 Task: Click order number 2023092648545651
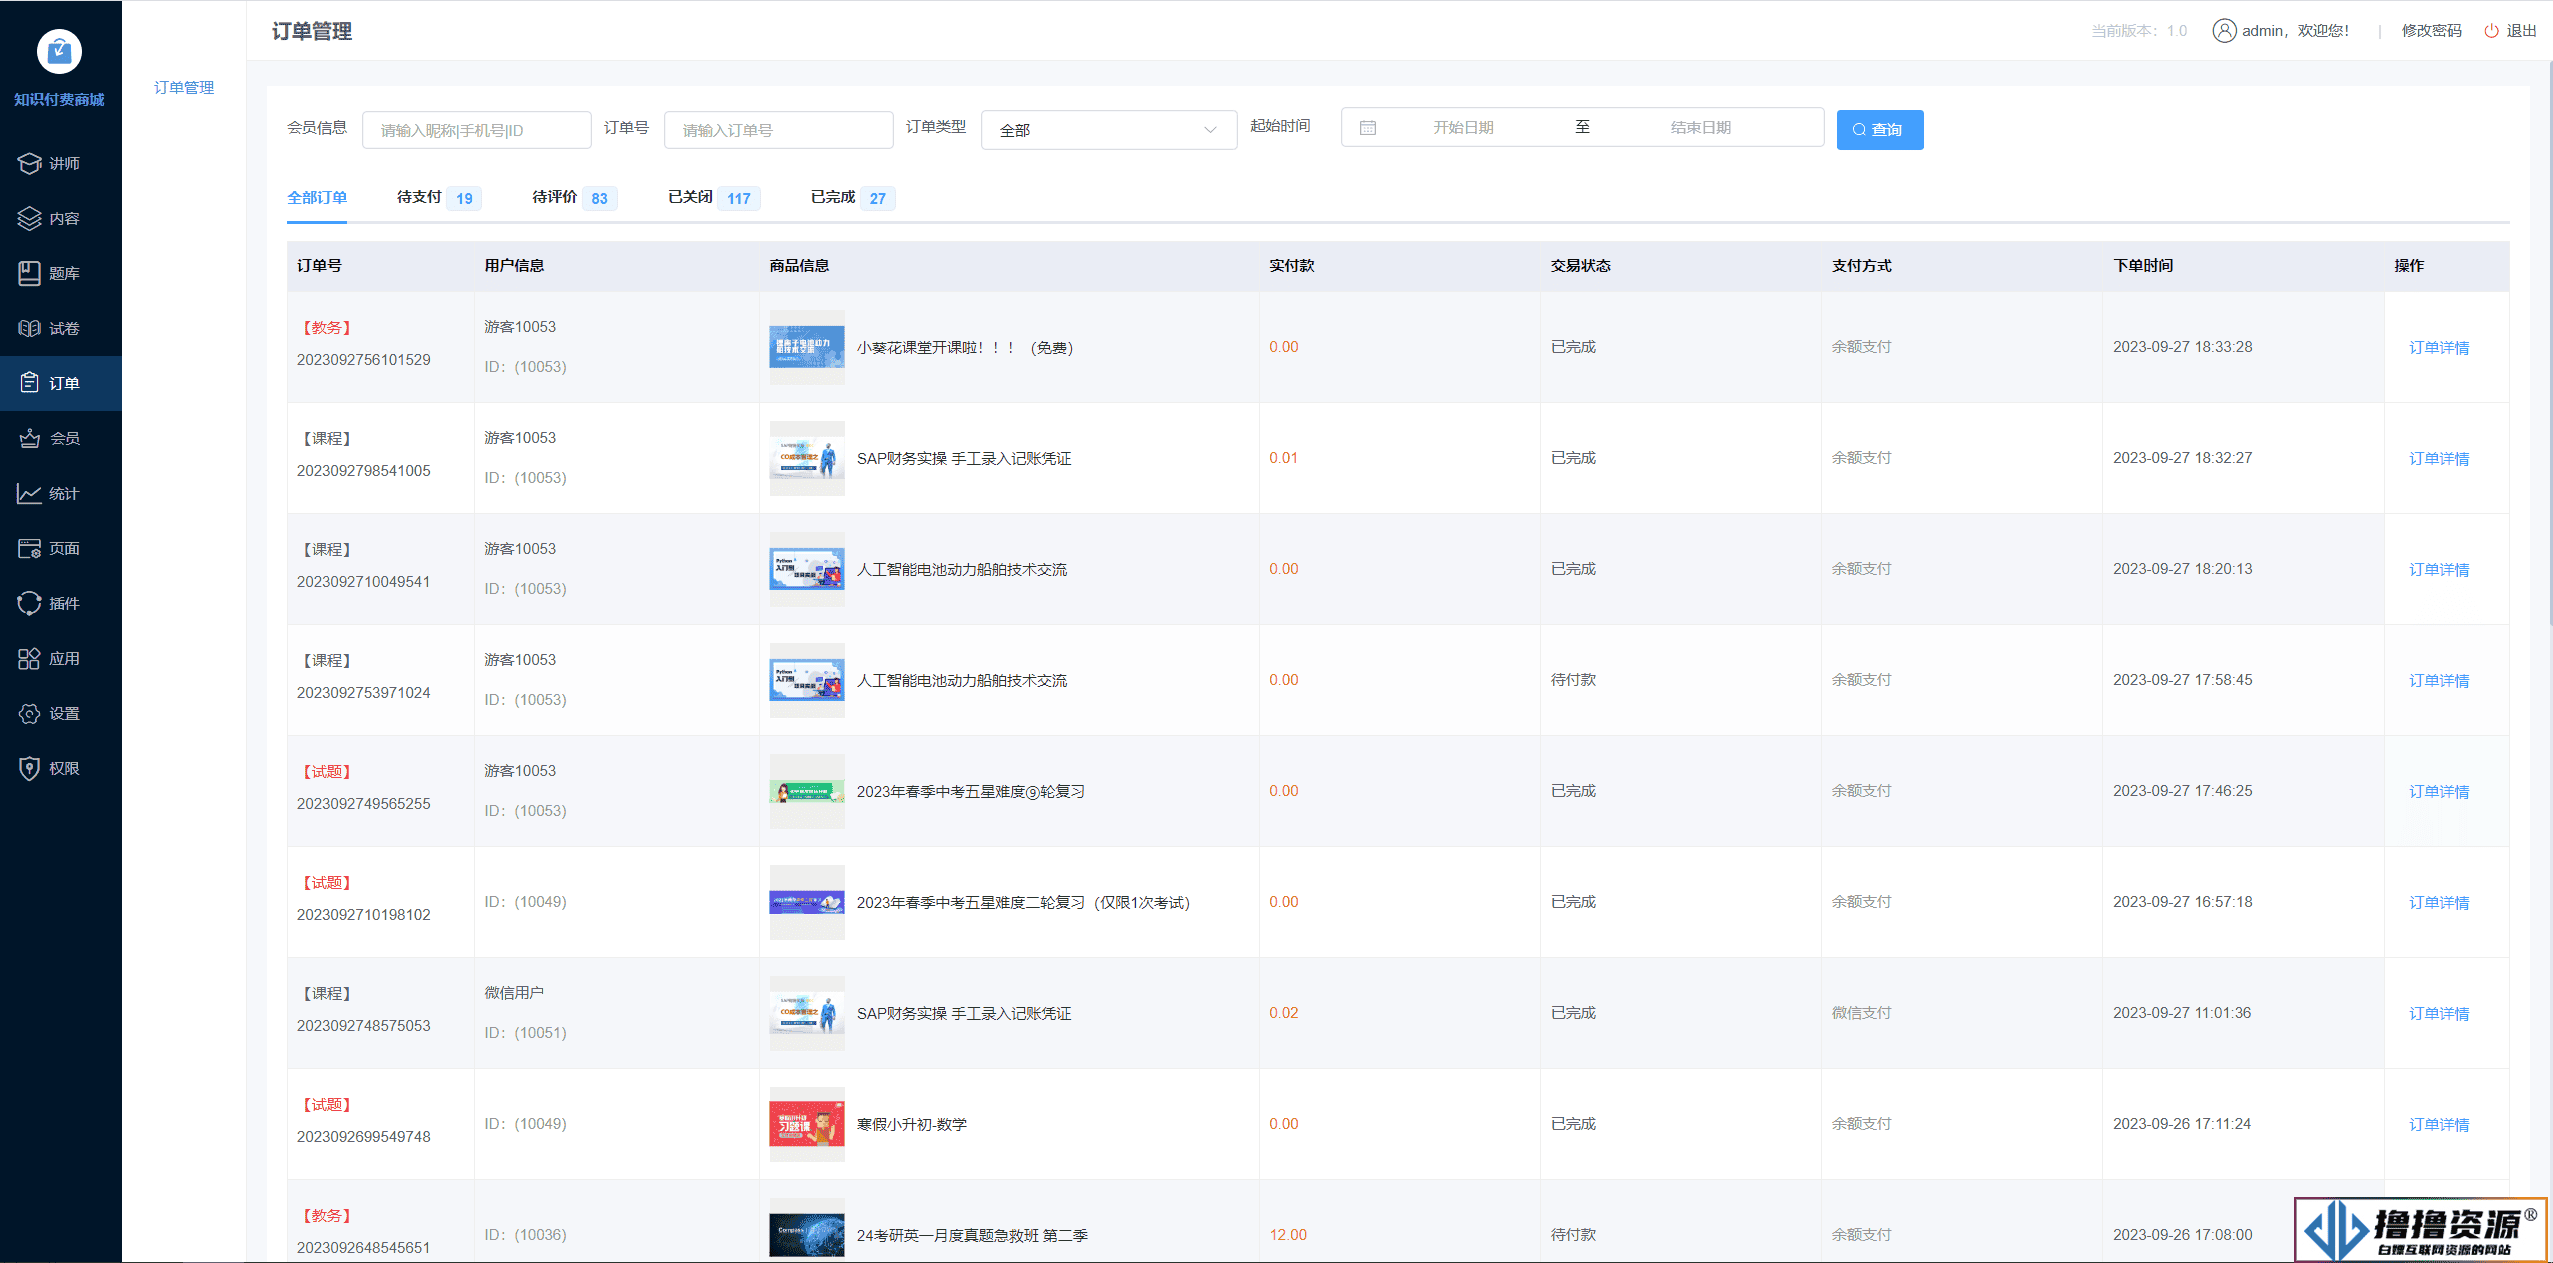[363, 1248]
